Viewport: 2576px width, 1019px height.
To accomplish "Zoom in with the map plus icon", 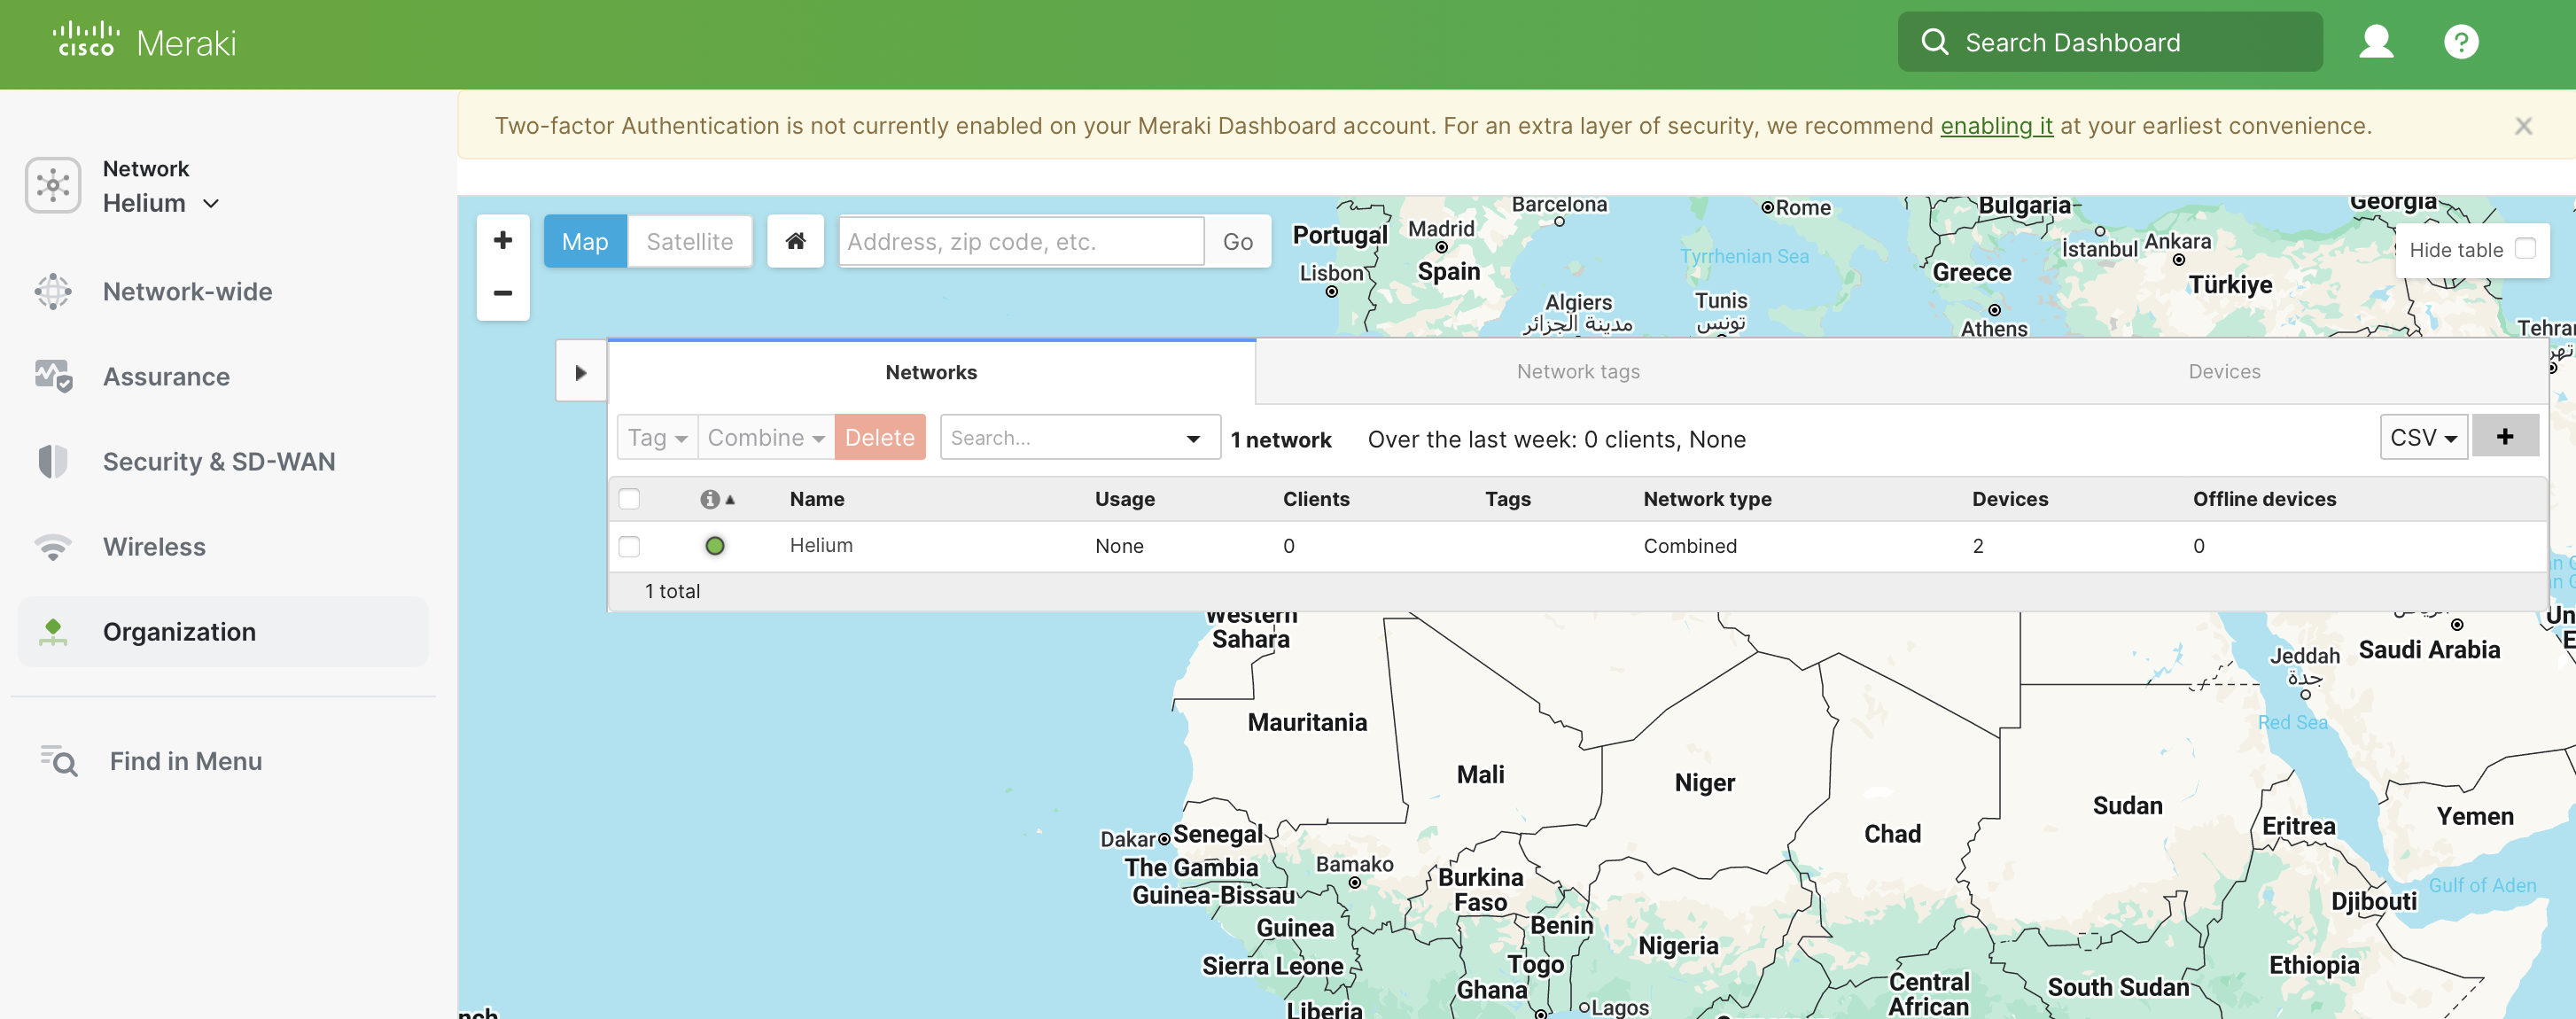I will click(503, 240).
